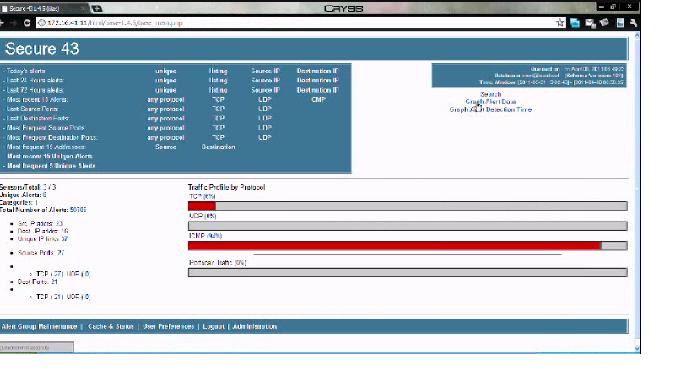683x384 pixels.
Task: Show Most Frequent Source Ports any protocol
Action: coord(166,128)
